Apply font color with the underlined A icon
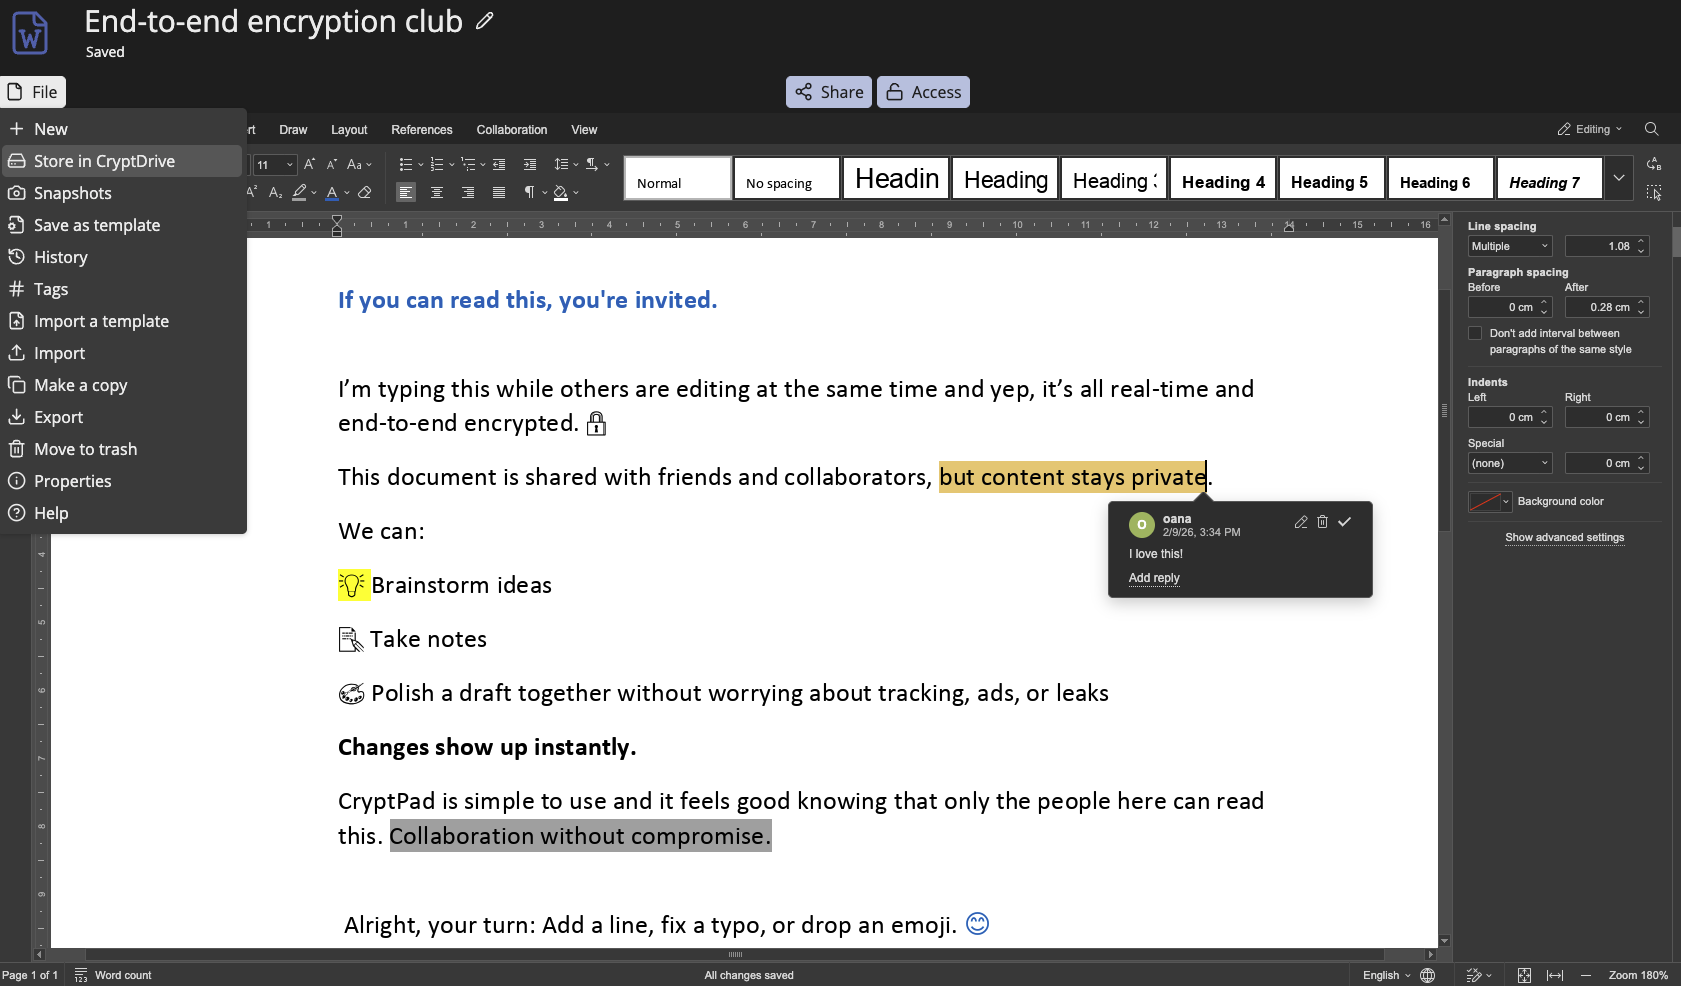 point(330,193)
